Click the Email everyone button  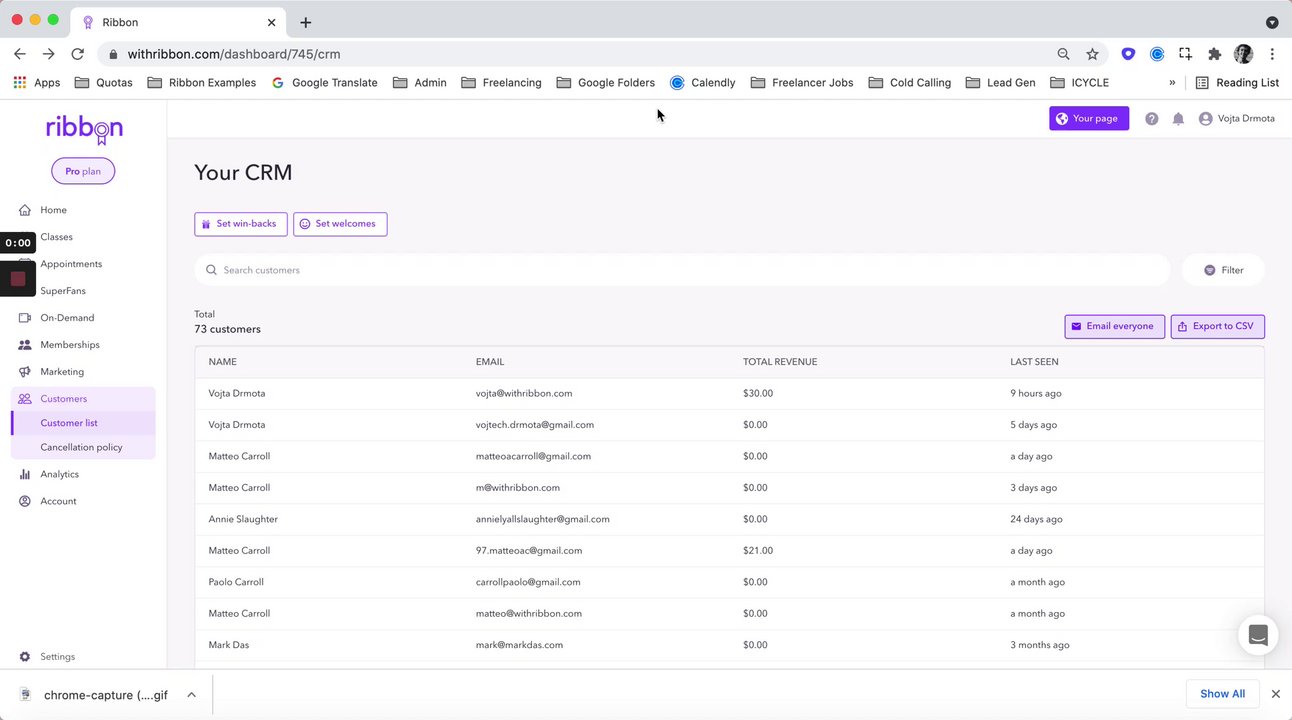point(1115,327)
